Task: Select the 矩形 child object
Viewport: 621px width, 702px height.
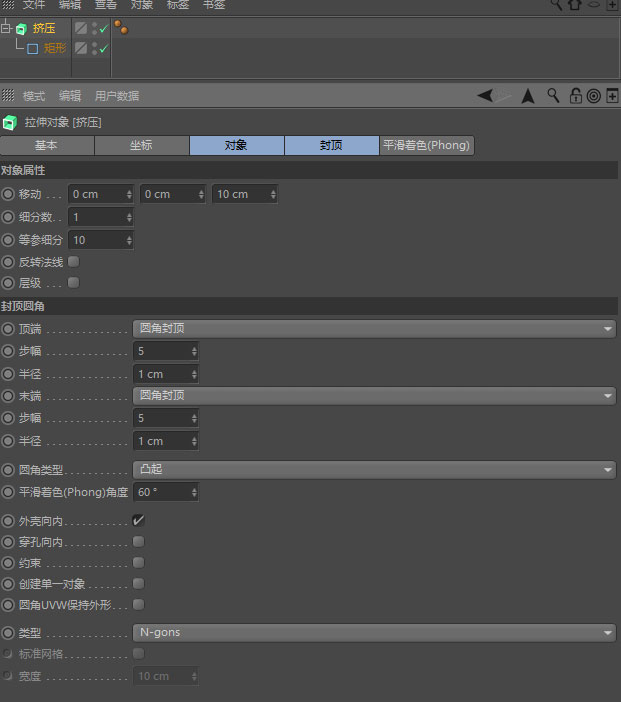Action: (55, 48)
